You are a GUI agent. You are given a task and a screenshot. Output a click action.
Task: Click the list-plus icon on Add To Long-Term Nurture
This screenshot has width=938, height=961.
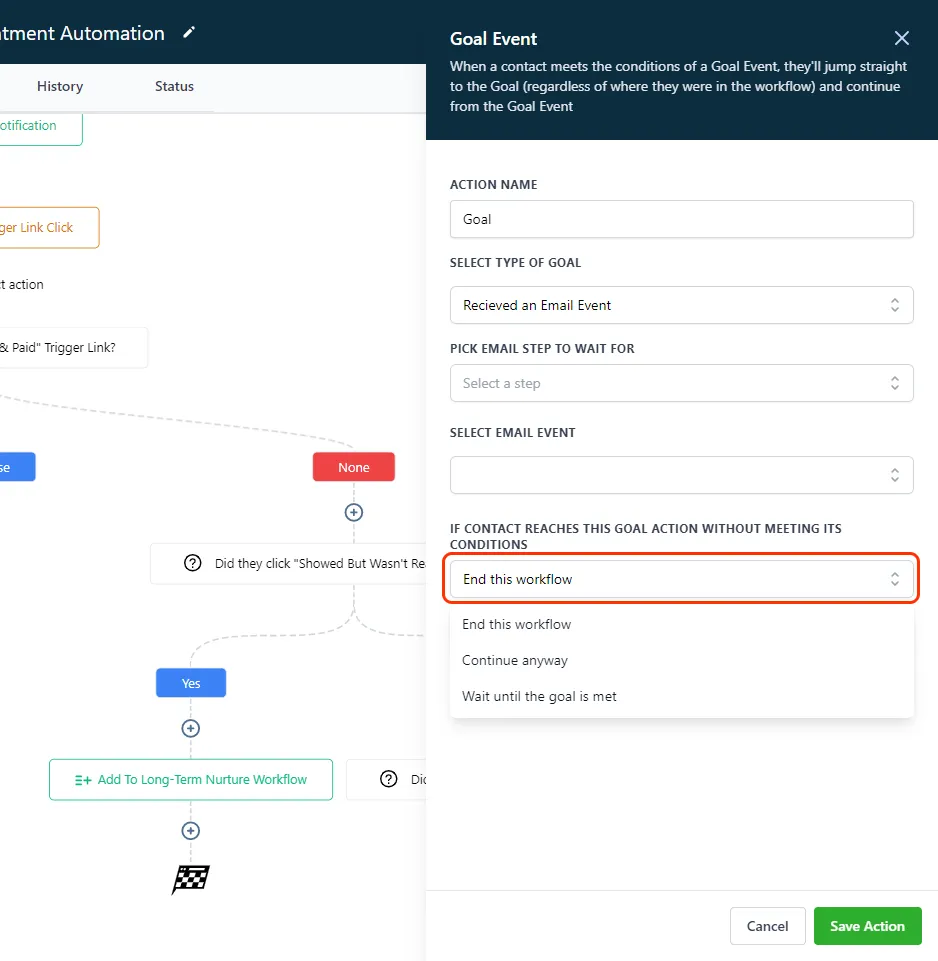(83, 780)
